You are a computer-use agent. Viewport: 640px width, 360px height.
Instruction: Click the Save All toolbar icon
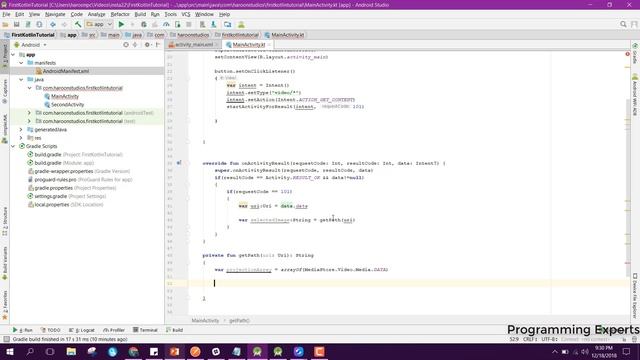pyautogui.click(x=17, y=24)
